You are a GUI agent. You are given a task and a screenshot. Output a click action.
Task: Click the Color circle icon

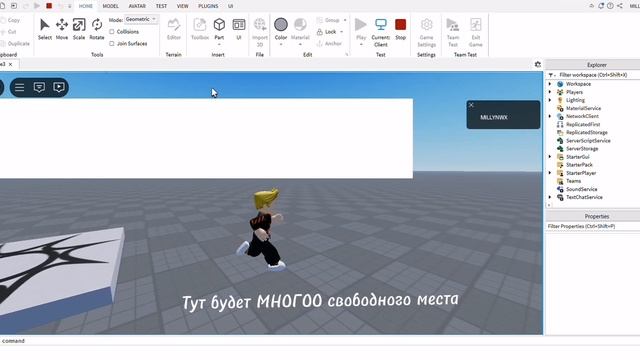(x=281, y=24)
